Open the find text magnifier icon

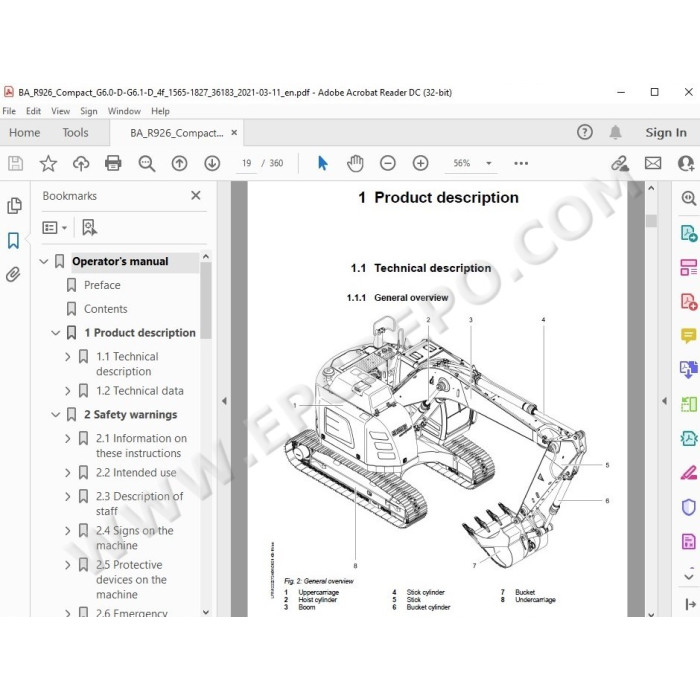pos(146,163)
